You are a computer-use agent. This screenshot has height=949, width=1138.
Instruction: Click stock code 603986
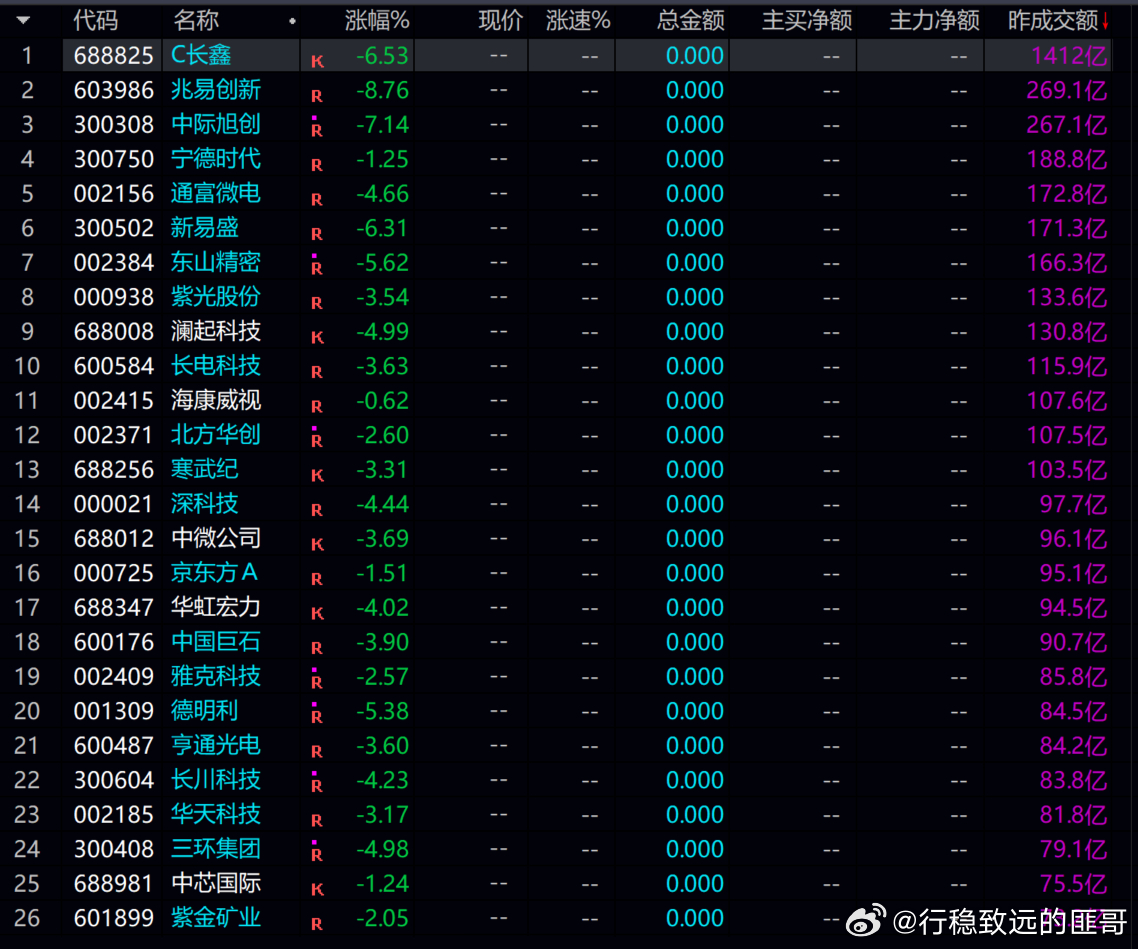tap(114, 90)
